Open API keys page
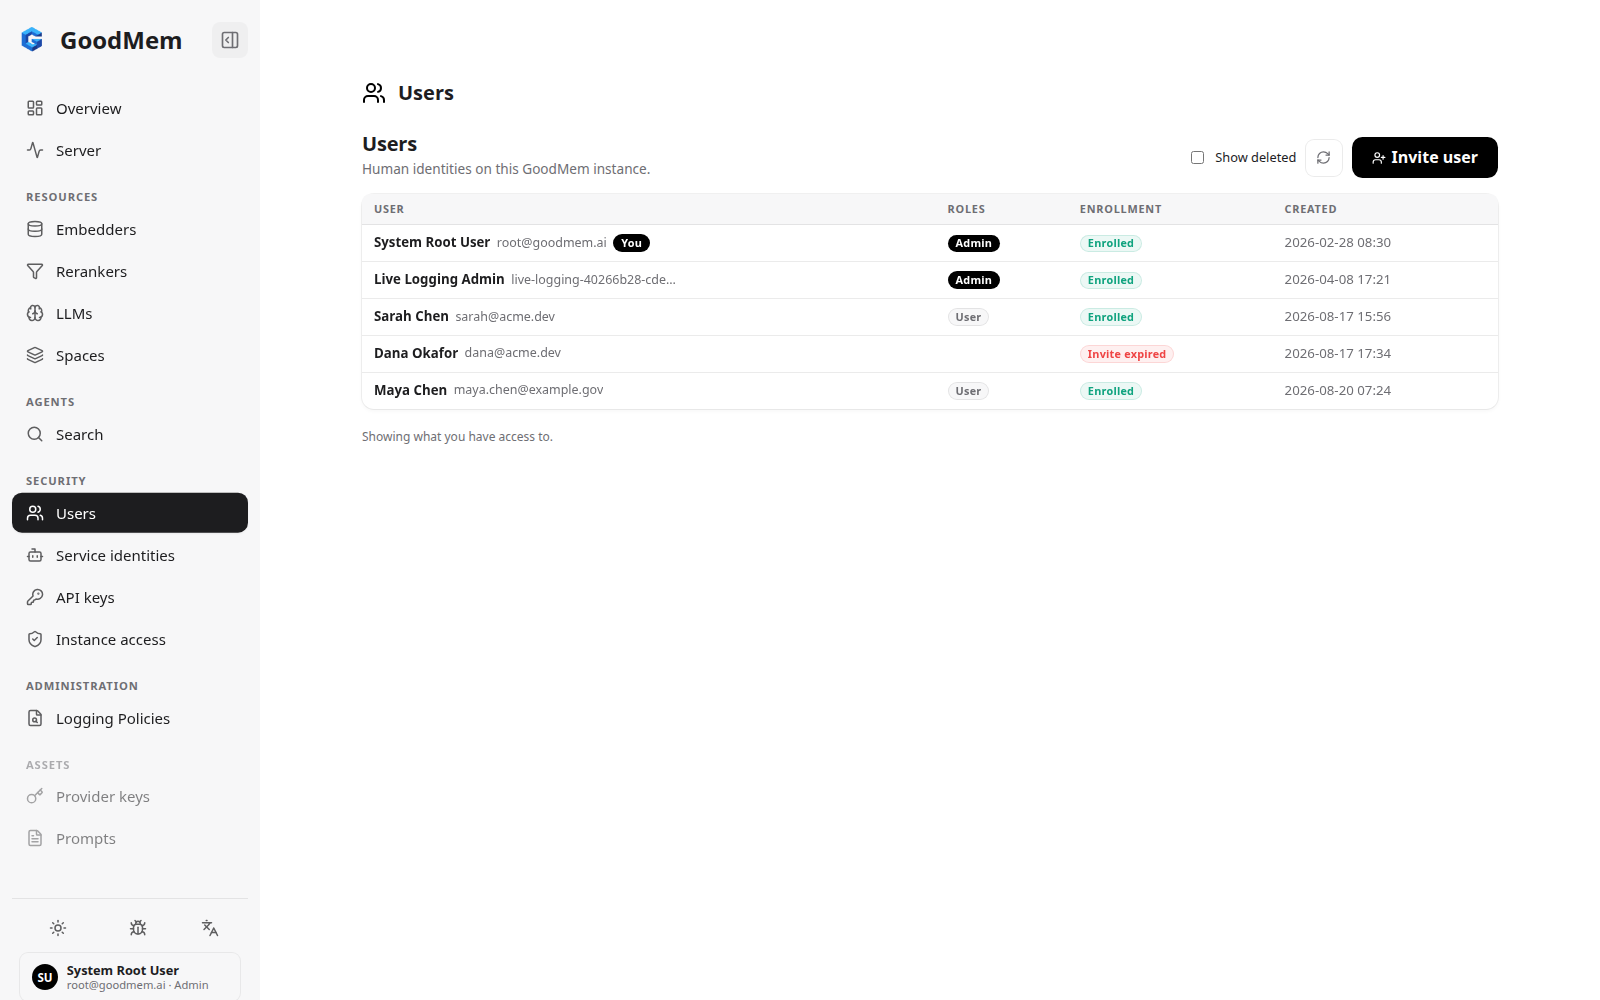 click(x=130, y=597)
